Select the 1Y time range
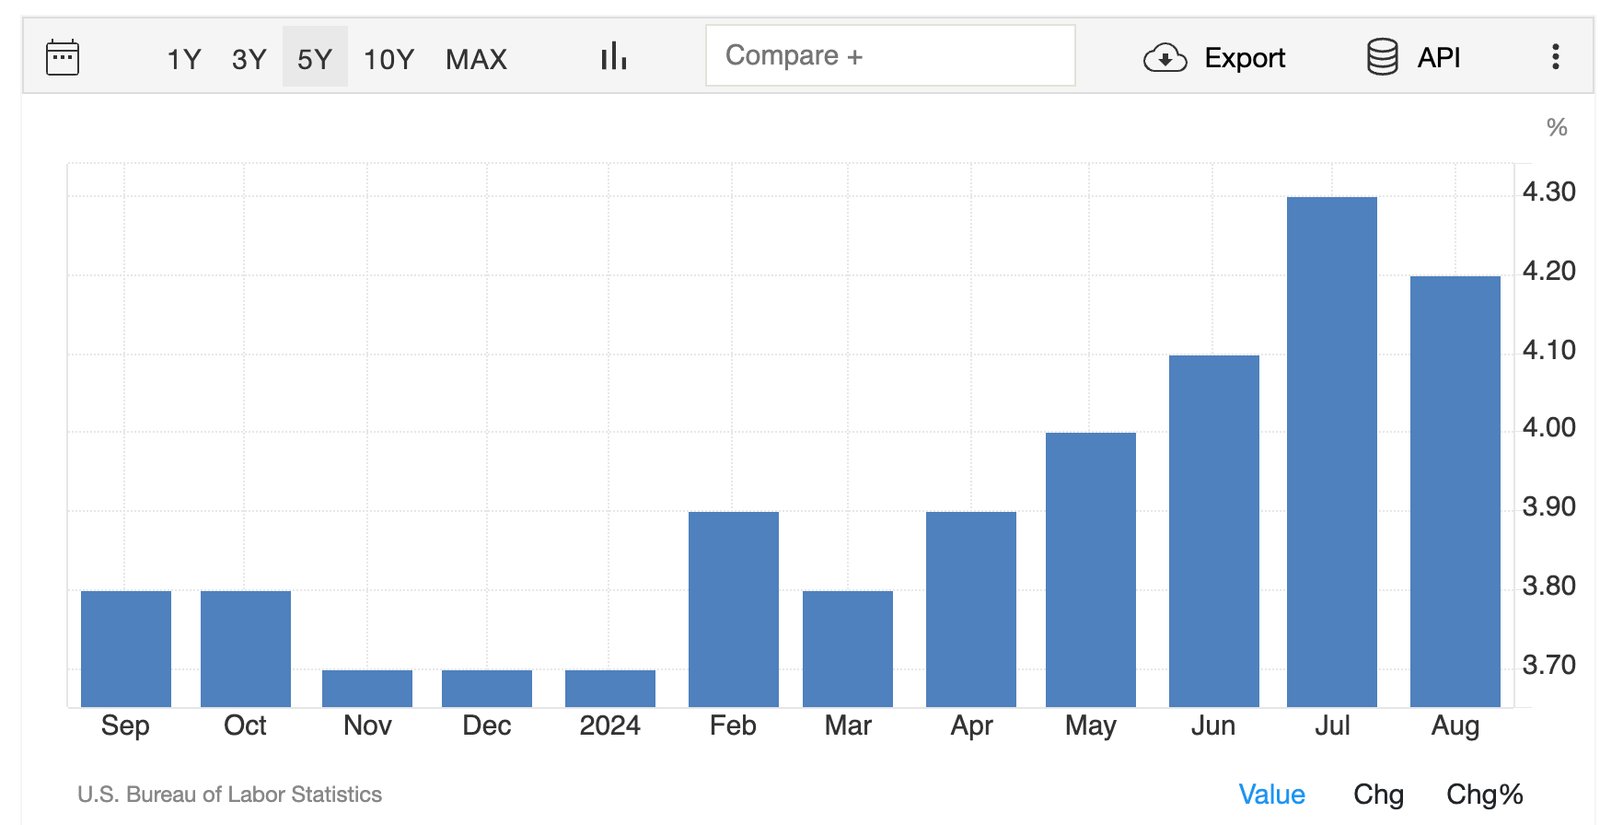1600x825 pixels. [x=184, y=59]
